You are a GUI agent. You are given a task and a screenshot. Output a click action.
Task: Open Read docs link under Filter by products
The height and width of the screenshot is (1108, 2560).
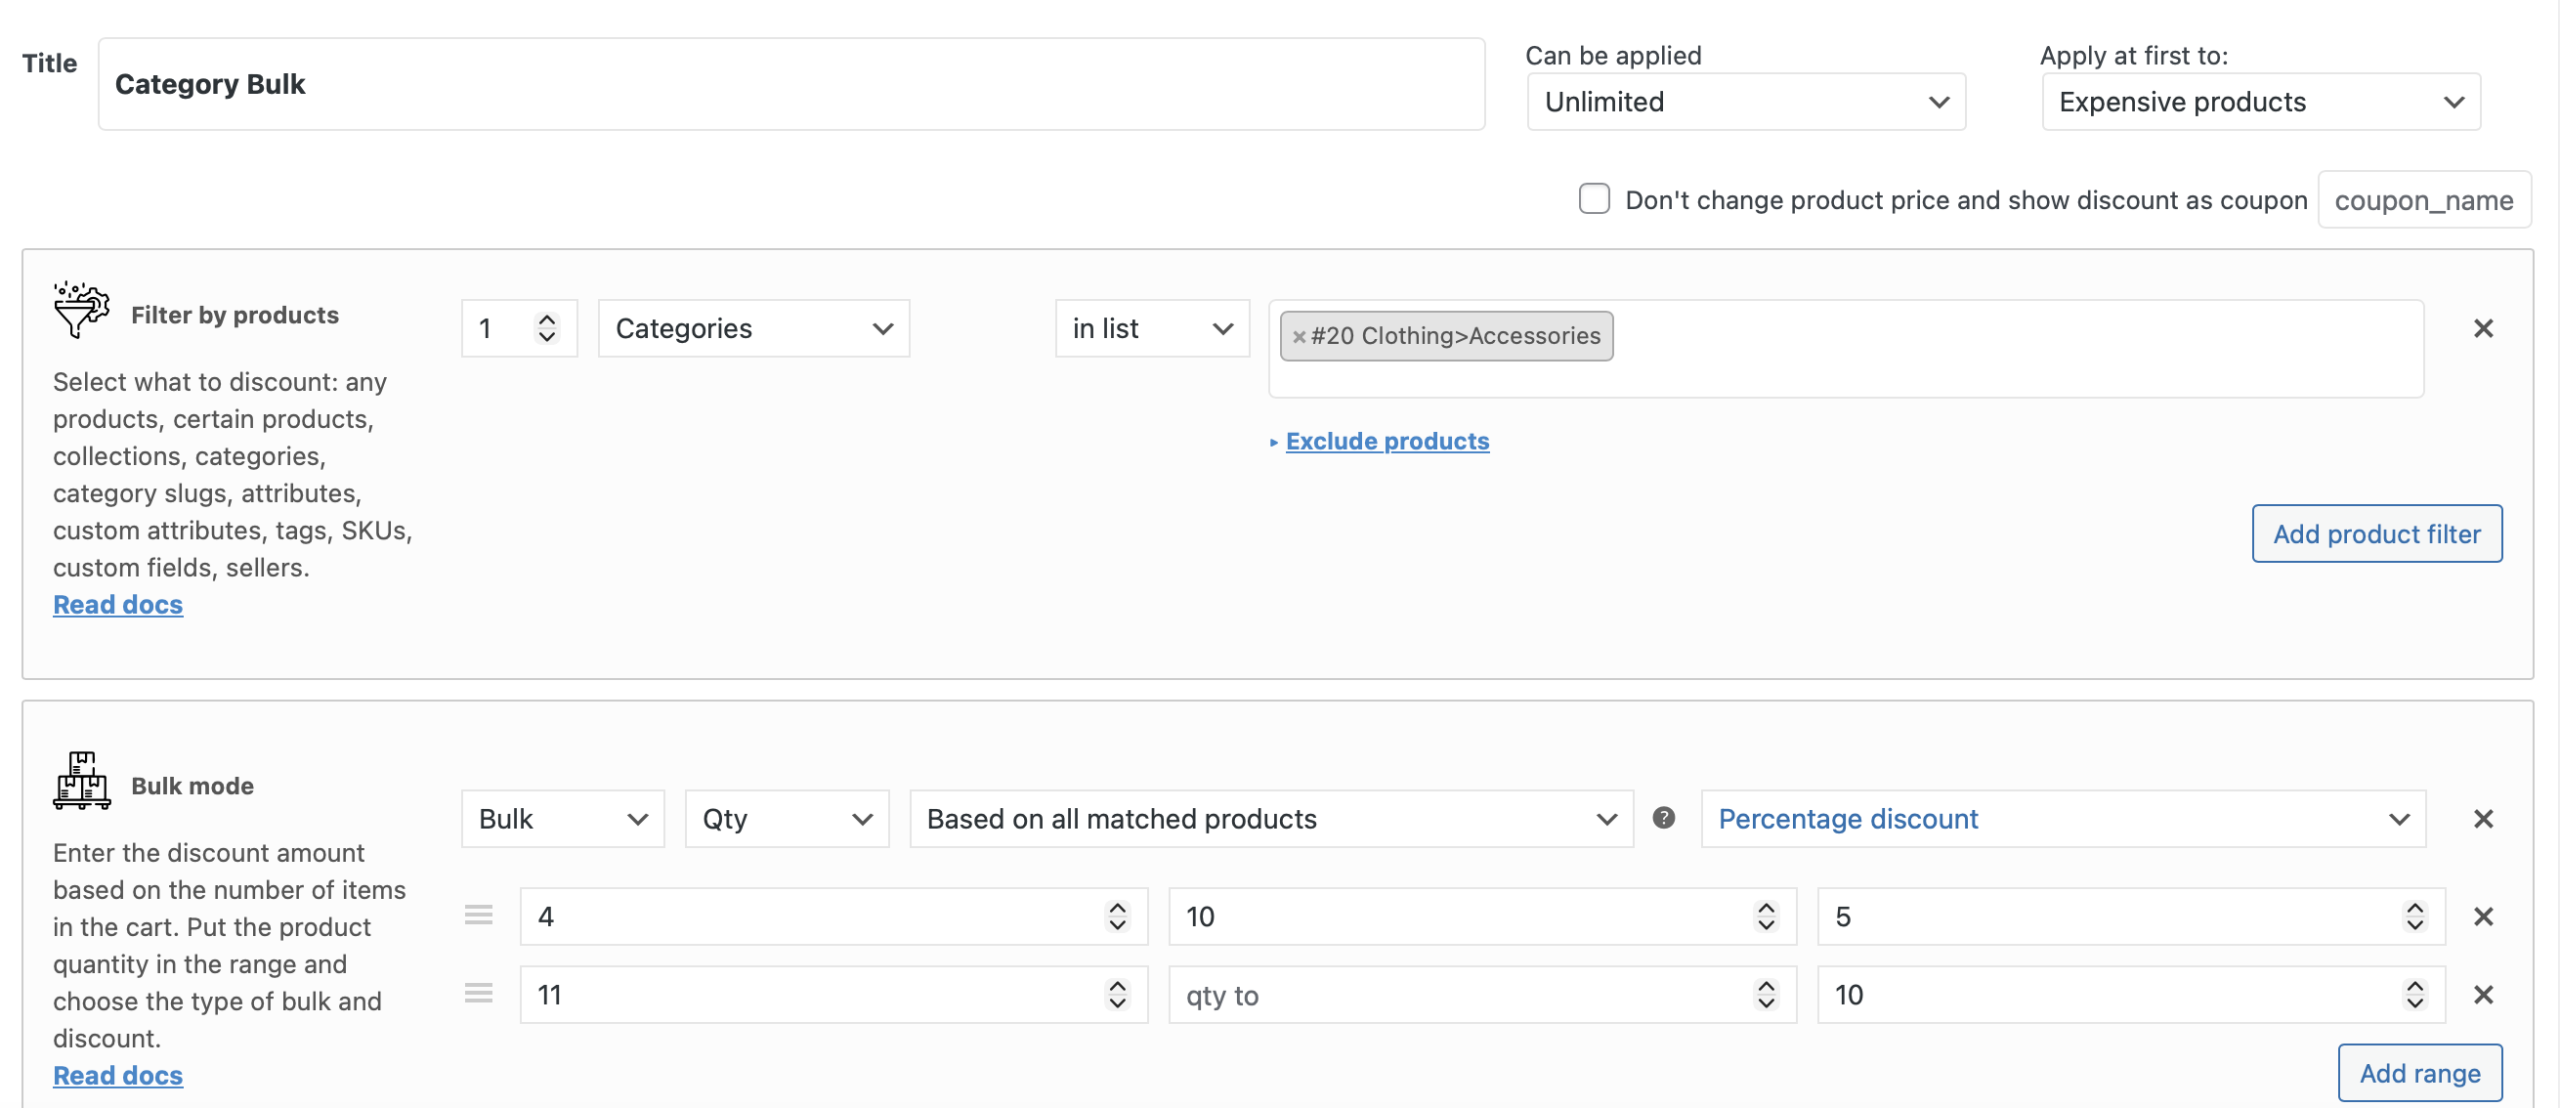(118, 605)
